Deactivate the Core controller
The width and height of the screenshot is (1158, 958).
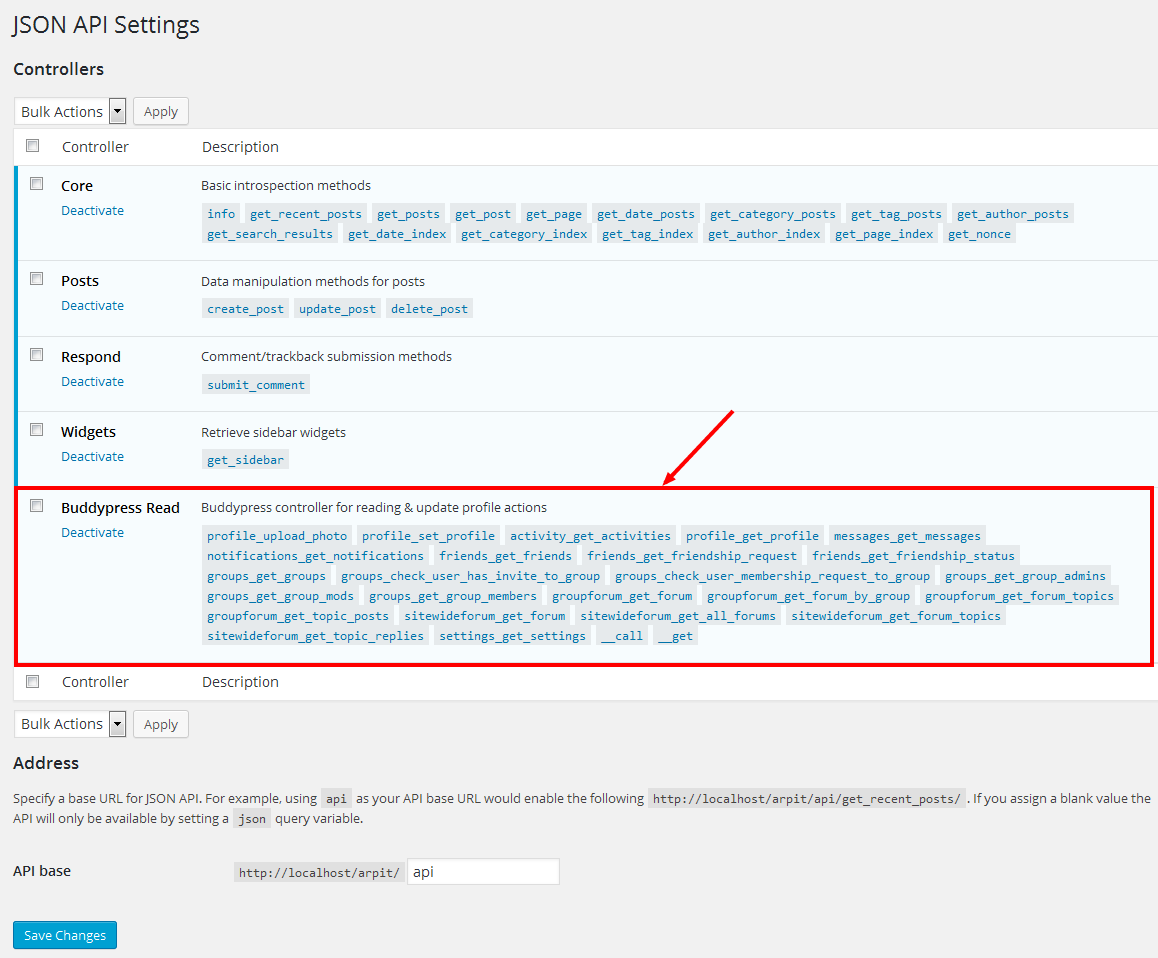click(x=92, y=211)
